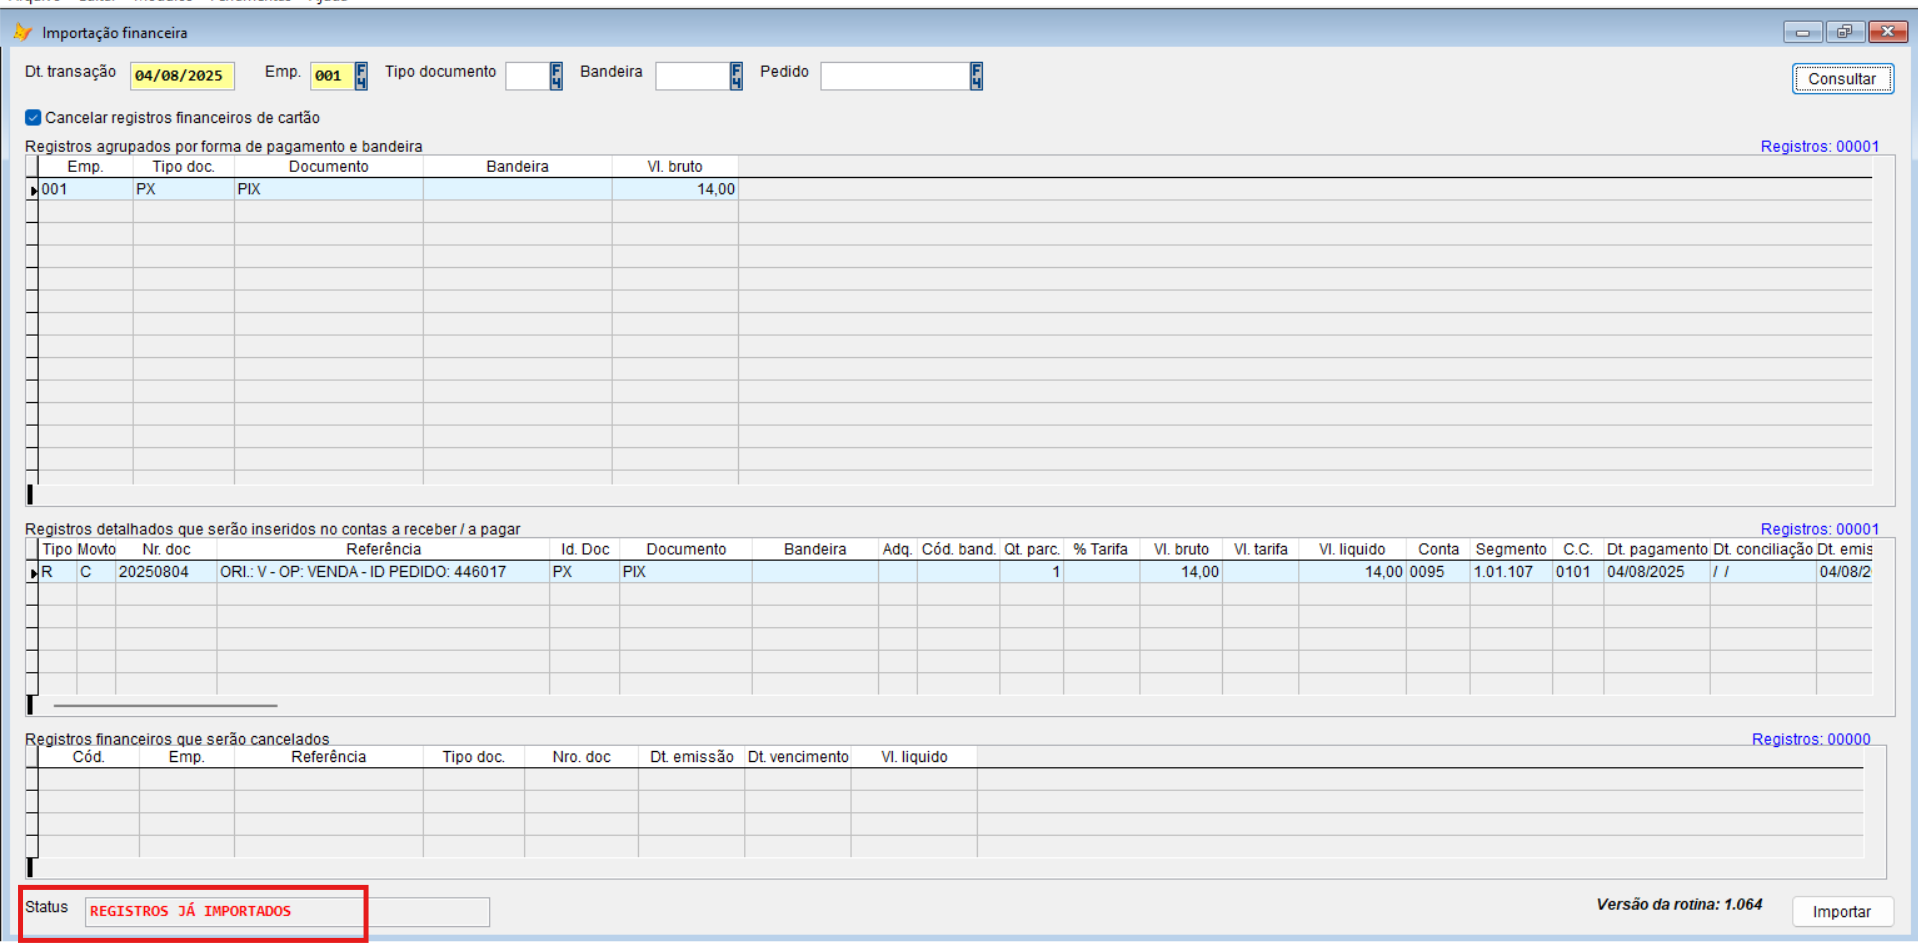
Task: Open the F4 lookup for Tipo documento
Action: [x=556, y=76]
